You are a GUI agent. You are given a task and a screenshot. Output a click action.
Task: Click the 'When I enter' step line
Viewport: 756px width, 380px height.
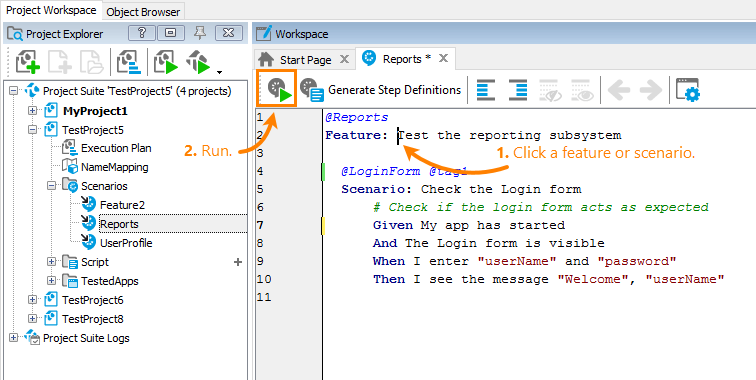[525, 261]
